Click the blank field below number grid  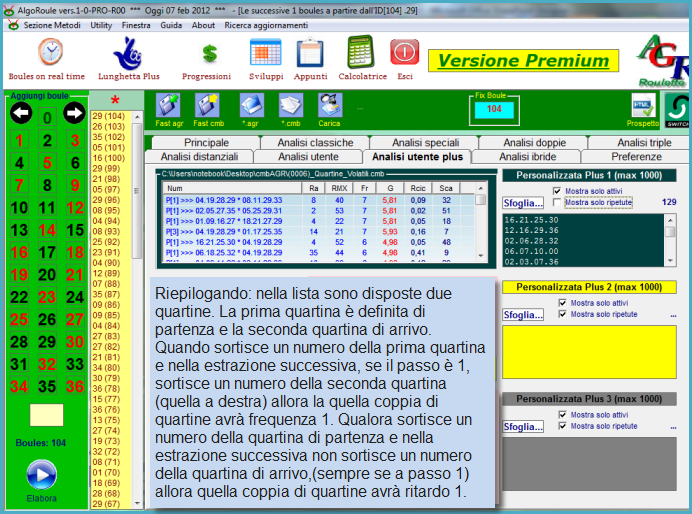click(x=46, y=415)
